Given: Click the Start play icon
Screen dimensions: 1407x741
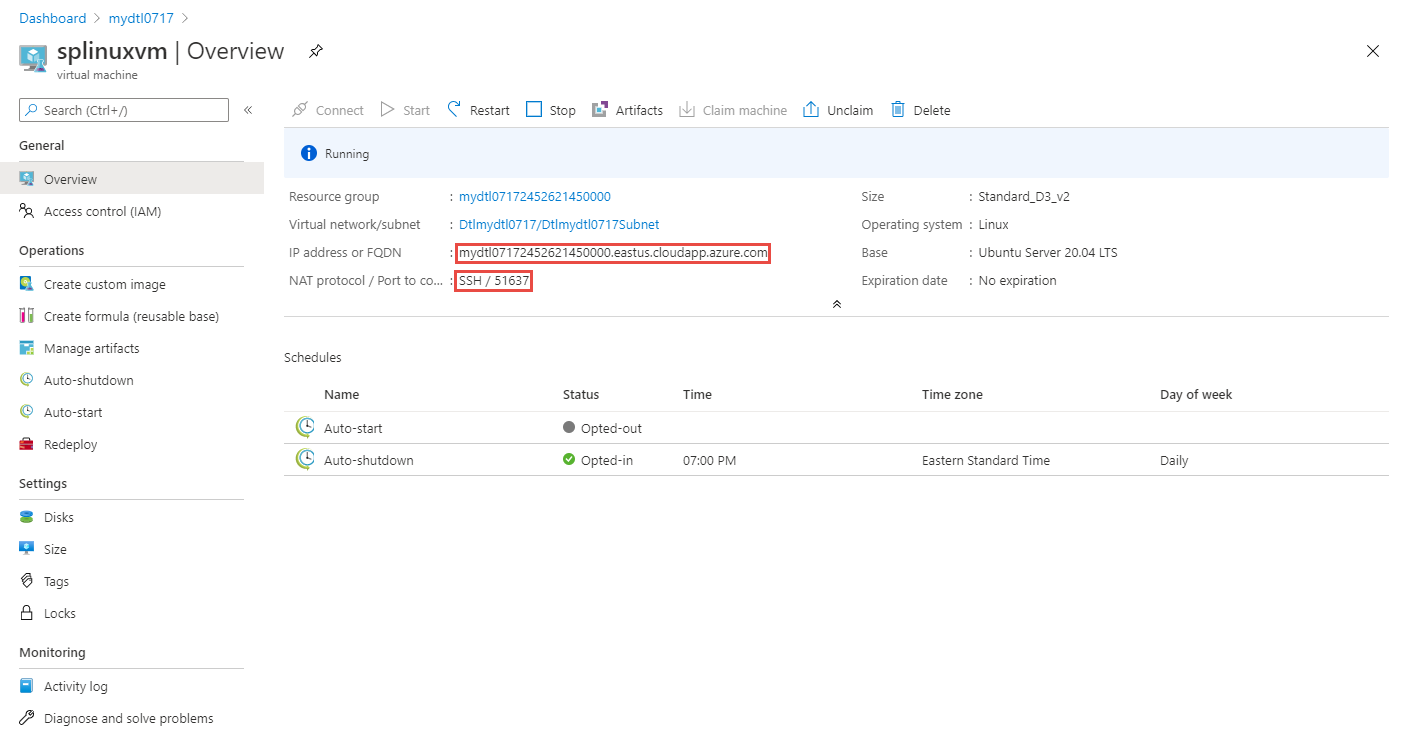Looking at the screenshot, I should pyautogui.click(x=388, y=109).
